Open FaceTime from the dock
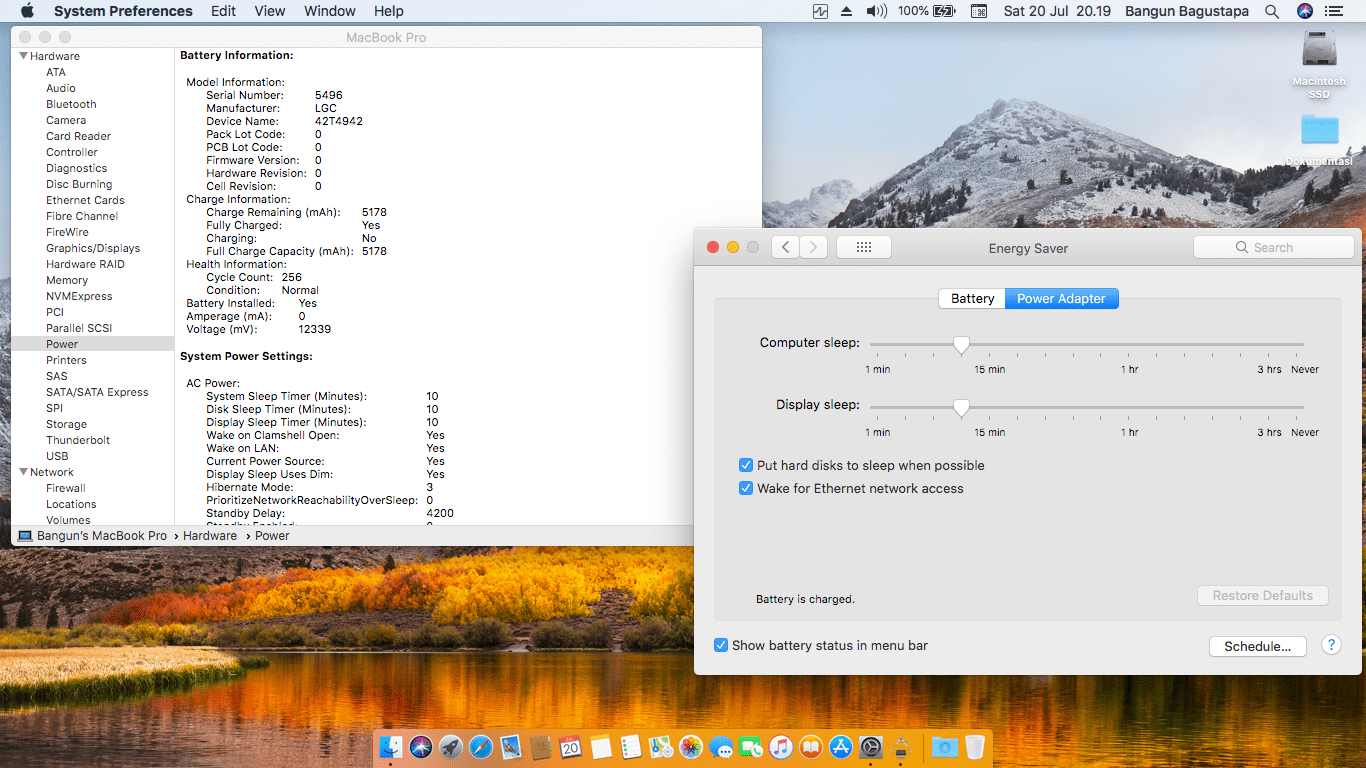 pos(751,747)
